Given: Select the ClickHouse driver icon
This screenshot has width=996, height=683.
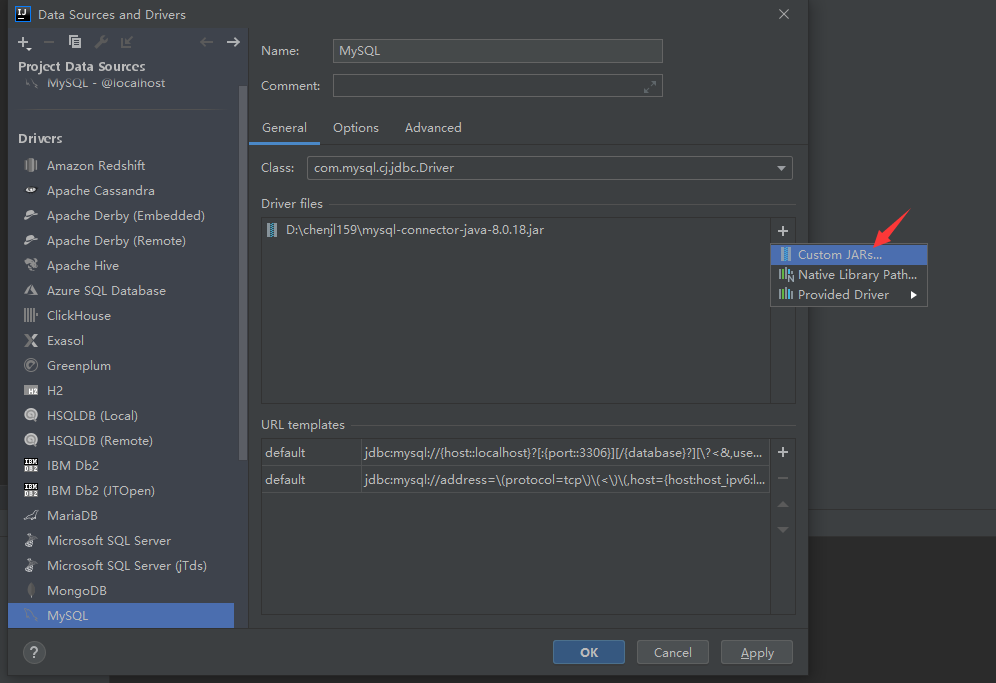Looking at the screenshot, I should coord(30,315).
